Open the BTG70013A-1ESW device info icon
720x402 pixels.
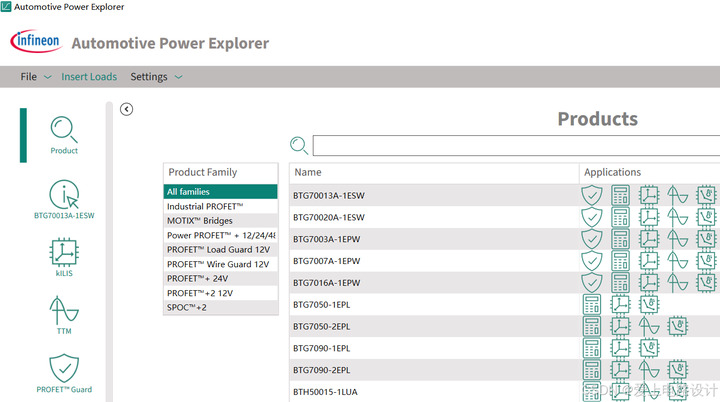[x=64, y=195]
